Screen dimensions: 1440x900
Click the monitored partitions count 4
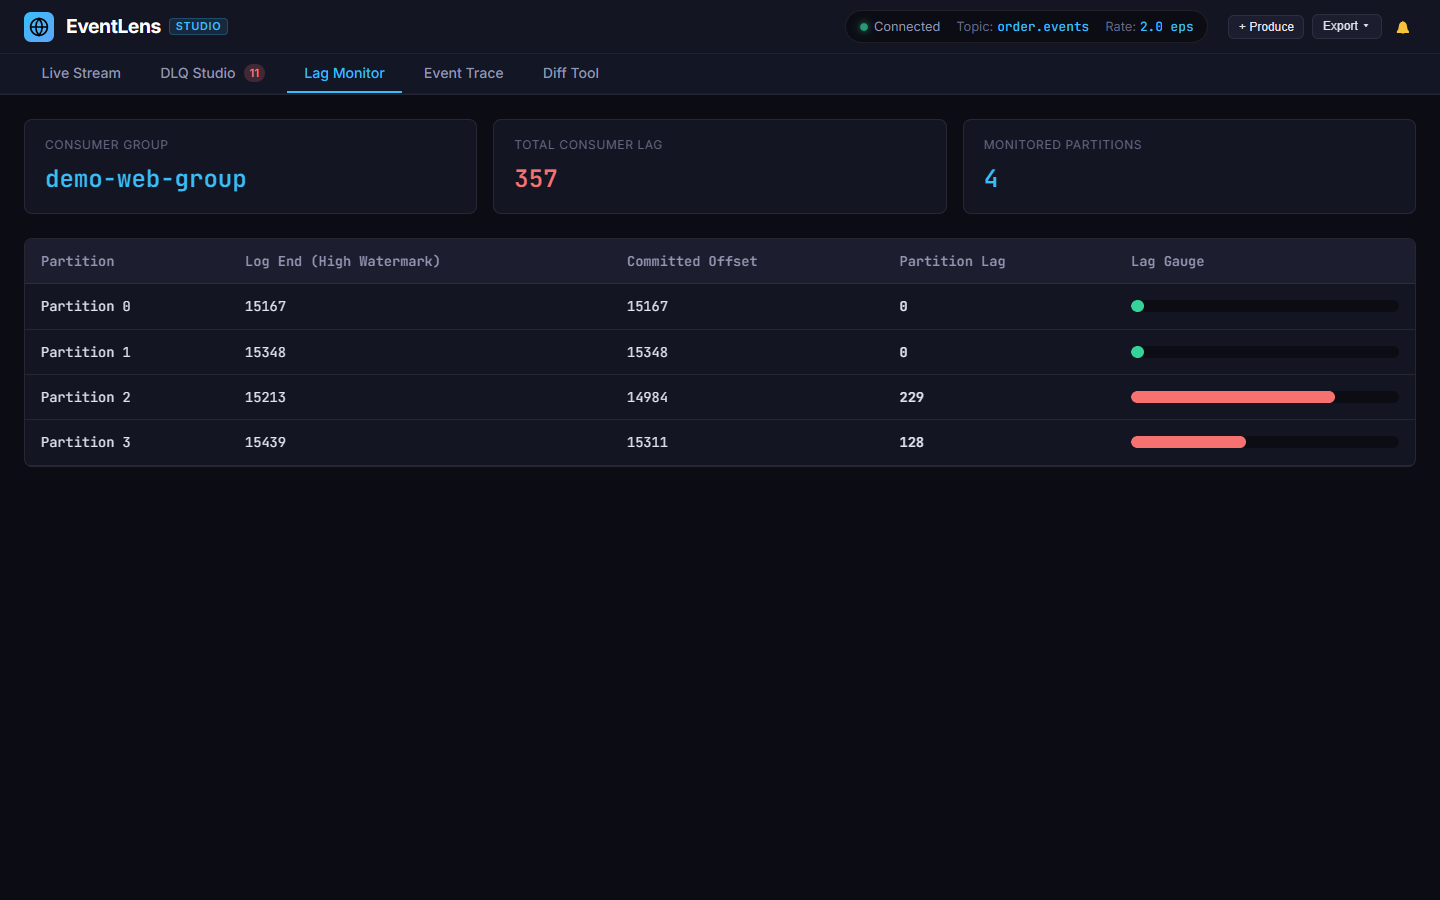[x=991, y=179]
